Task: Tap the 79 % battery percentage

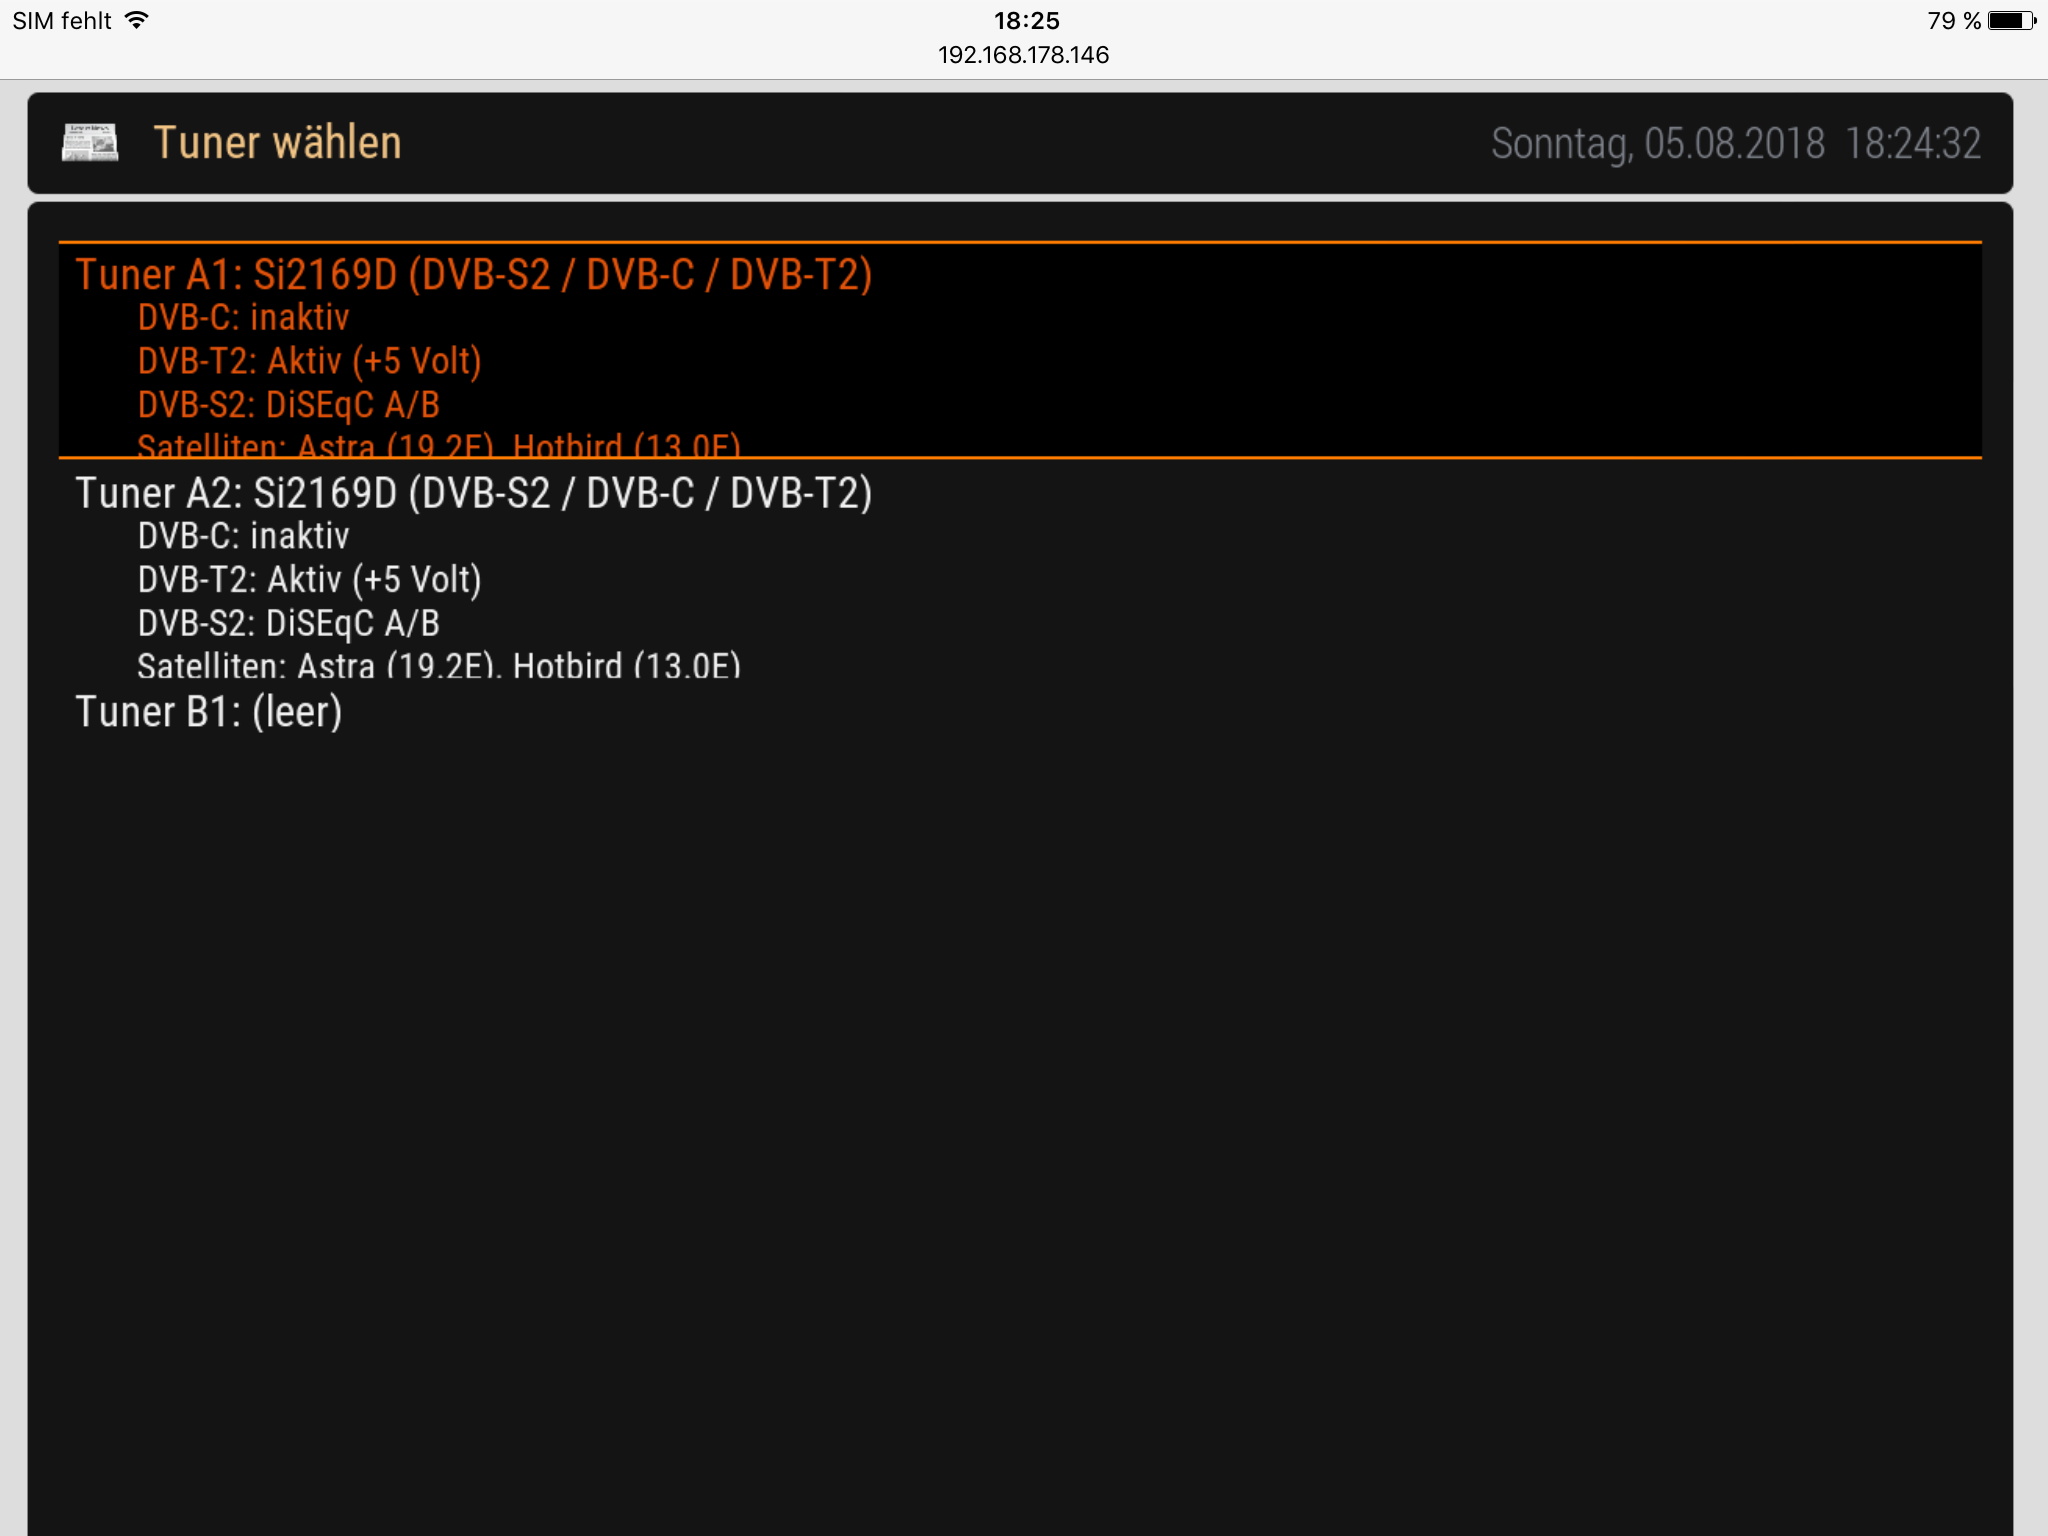Action: click(1953, 21)
